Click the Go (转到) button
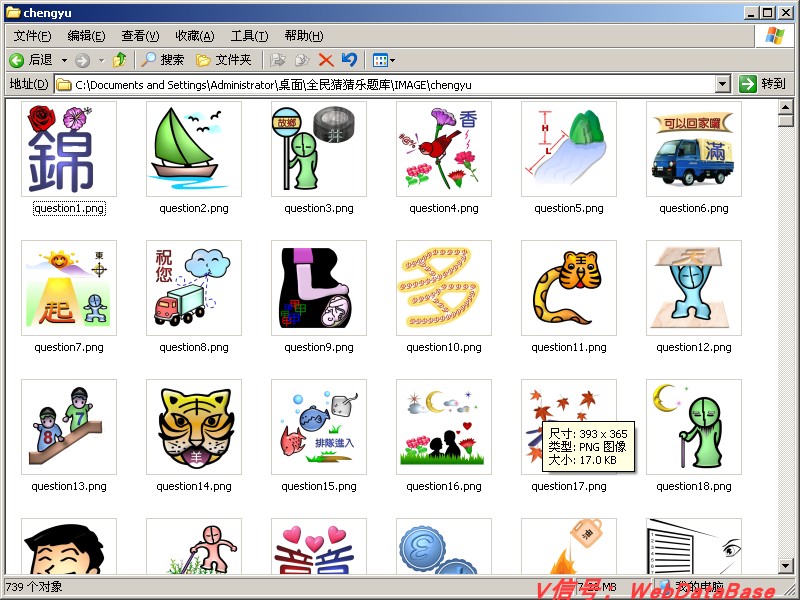The image size is (800, 600). [763, 84]
